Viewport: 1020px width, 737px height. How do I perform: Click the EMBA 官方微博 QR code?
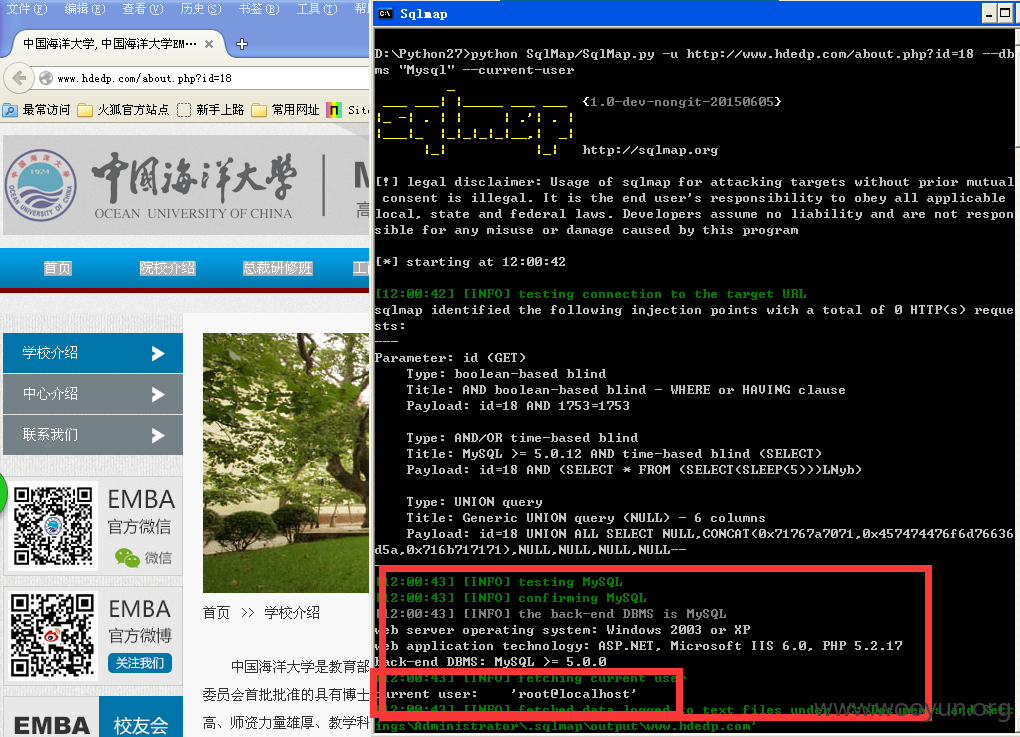click(x=53, y=634)
